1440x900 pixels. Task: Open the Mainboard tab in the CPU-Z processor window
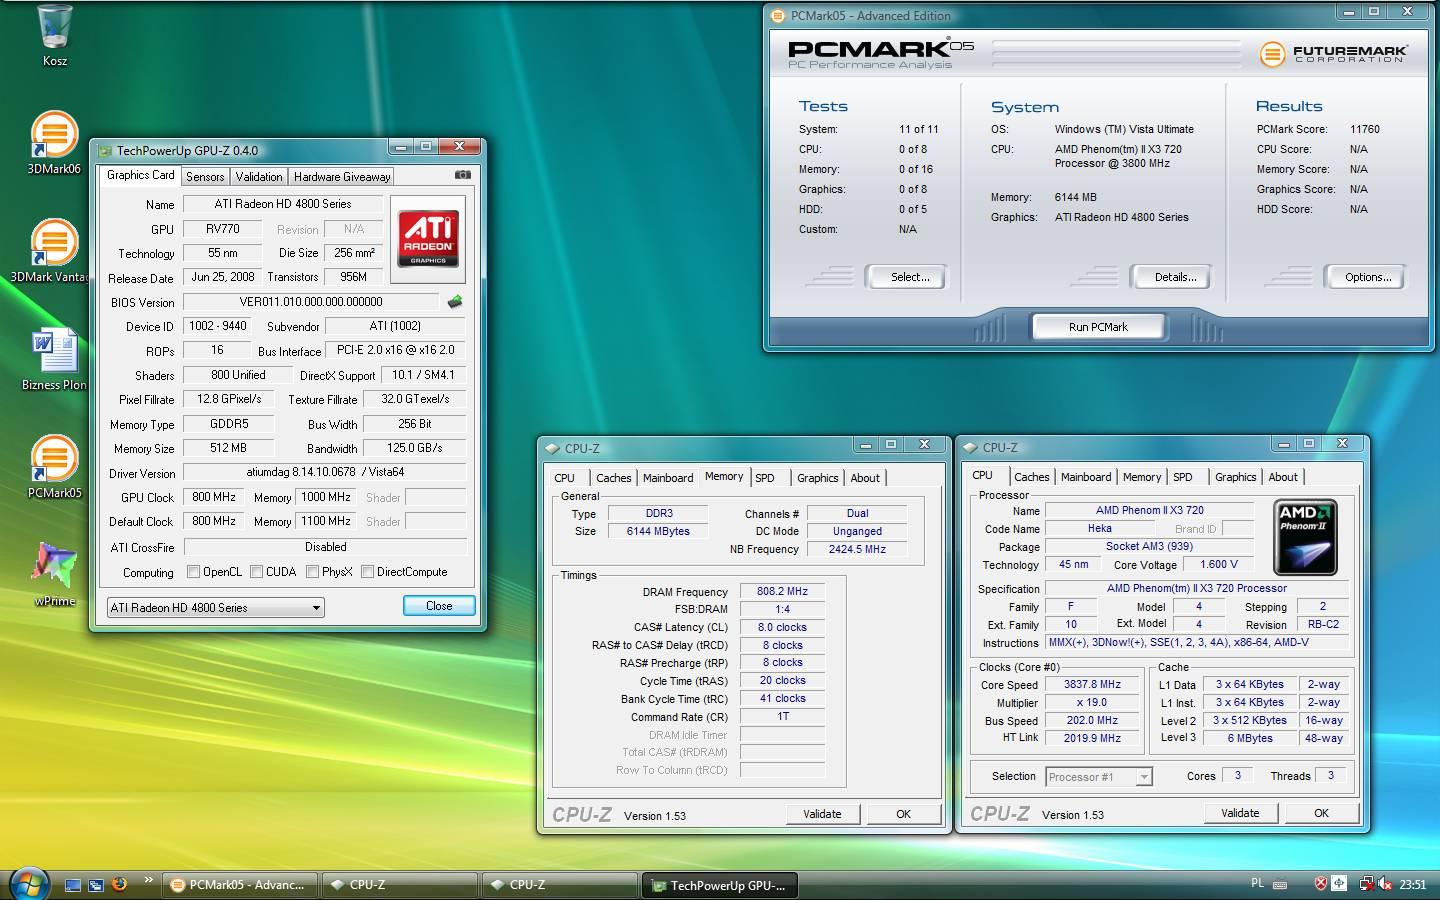click(1086, 477)
